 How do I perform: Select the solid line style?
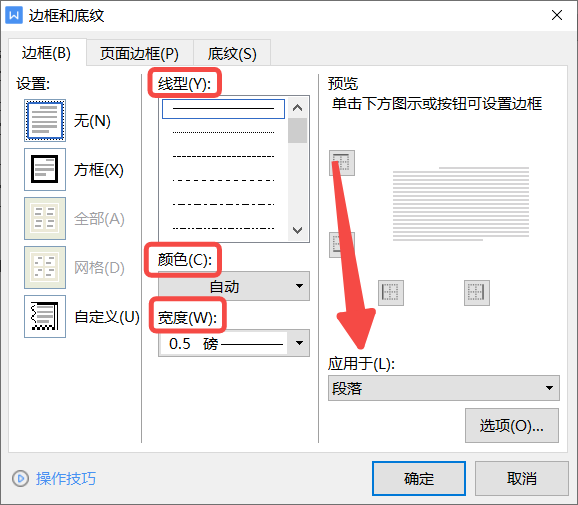click(x=223, y=109)
